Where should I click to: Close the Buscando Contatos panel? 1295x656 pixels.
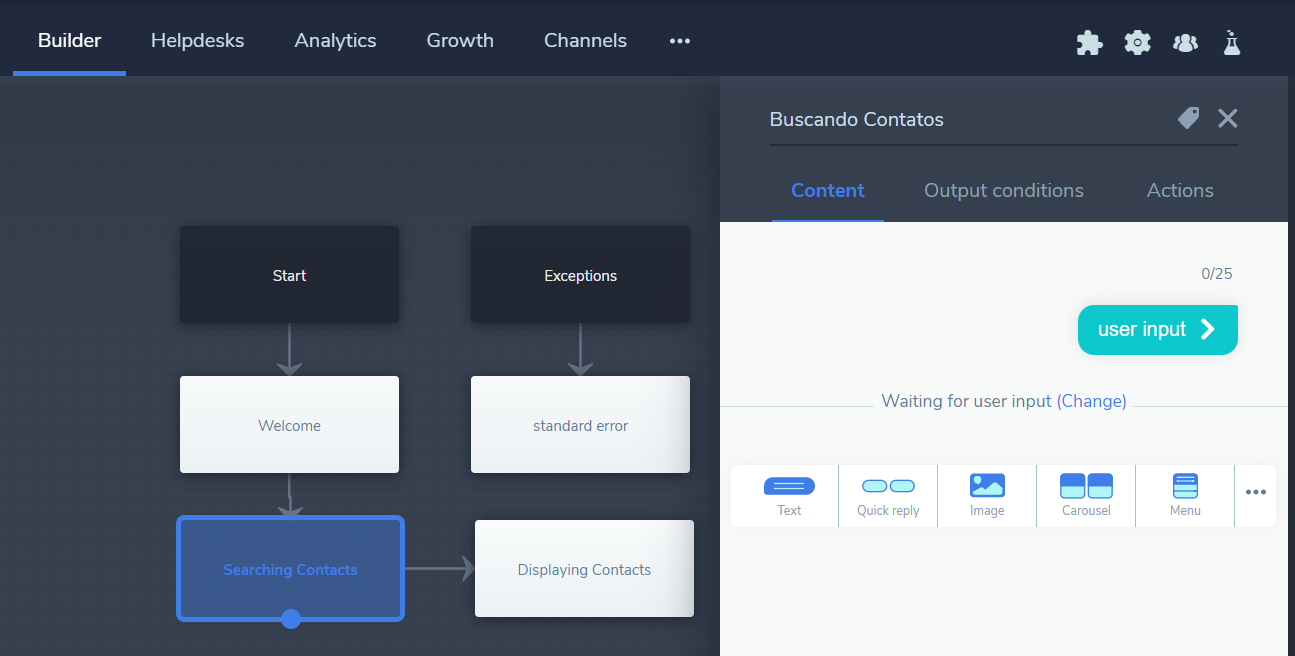tap(1228, 119)
